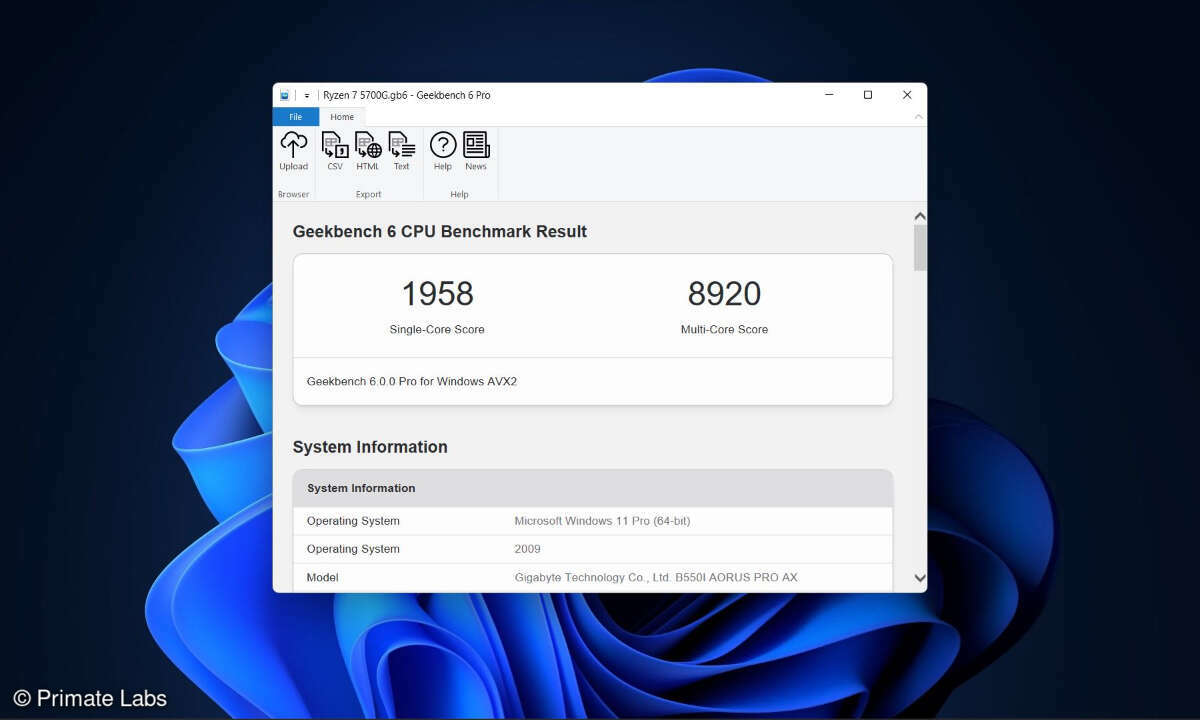Export the result as CSV
The width and height of the screenshot is (1200, 720).
pyautogui.click(x=335, y=152)
